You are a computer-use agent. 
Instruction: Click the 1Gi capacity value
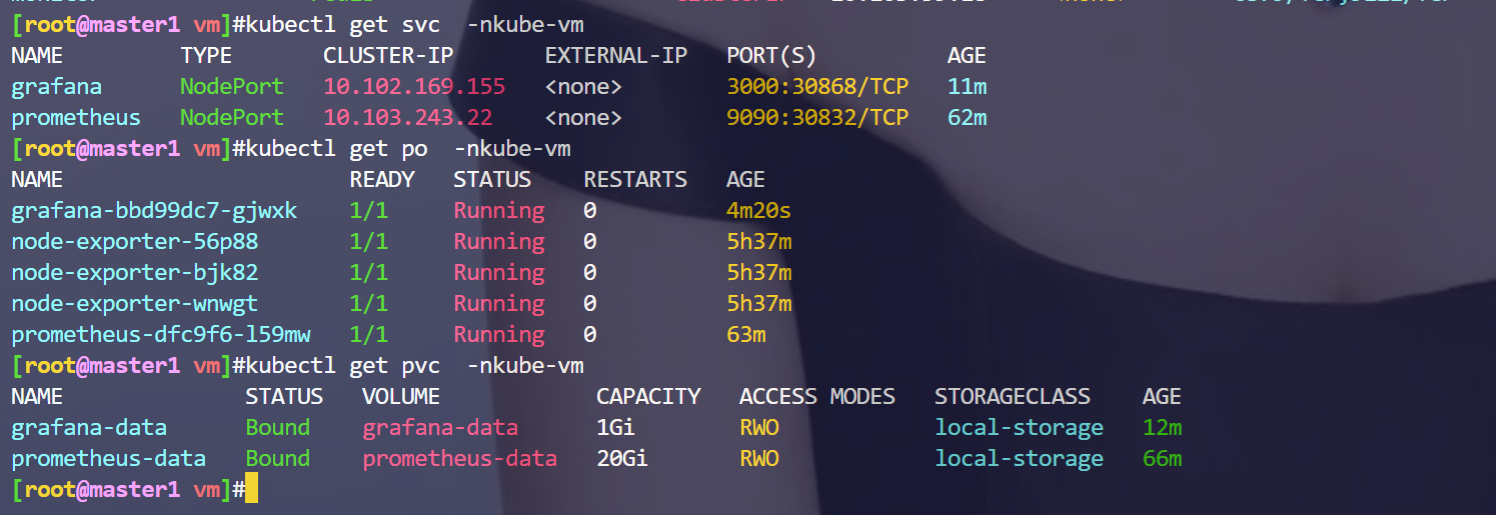(616, 428)
